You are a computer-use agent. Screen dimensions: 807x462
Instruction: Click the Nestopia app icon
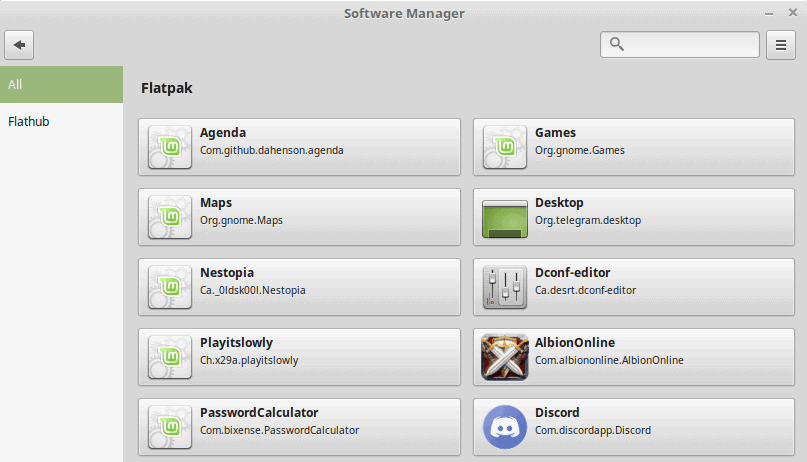[169, 287]
